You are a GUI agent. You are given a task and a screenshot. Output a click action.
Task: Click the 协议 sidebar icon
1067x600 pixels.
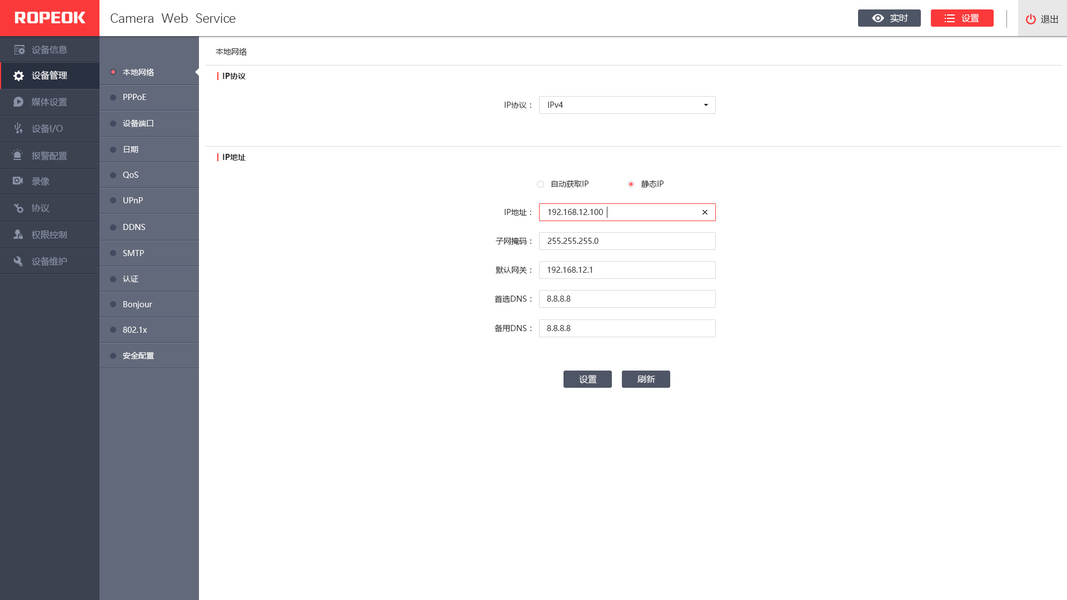(18, 208)
